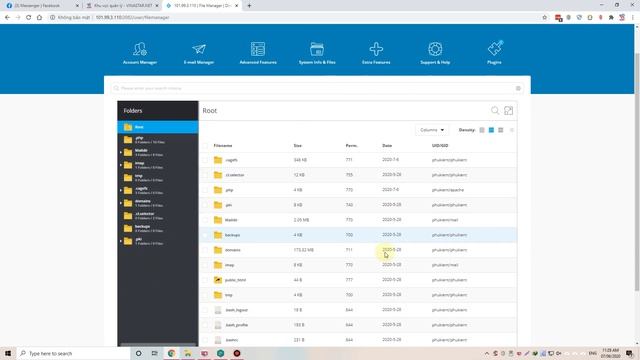Click the Chrome icon on the taskbar
Viewport: 640px width, 360px height.
(171, 353)
